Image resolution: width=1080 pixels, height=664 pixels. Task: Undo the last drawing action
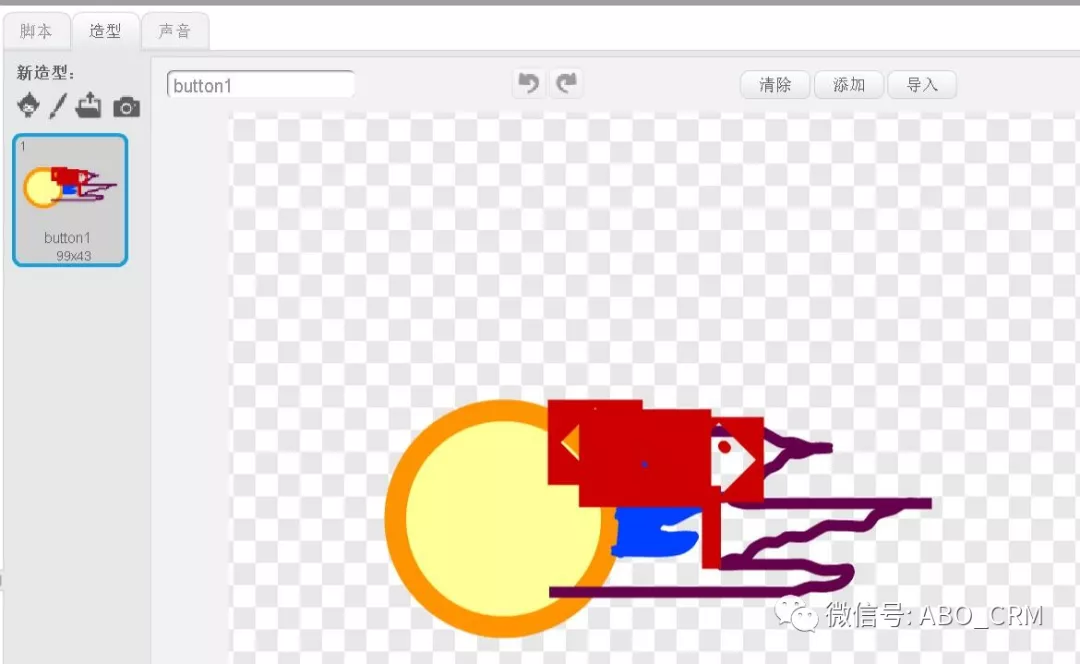pos(528,84)
